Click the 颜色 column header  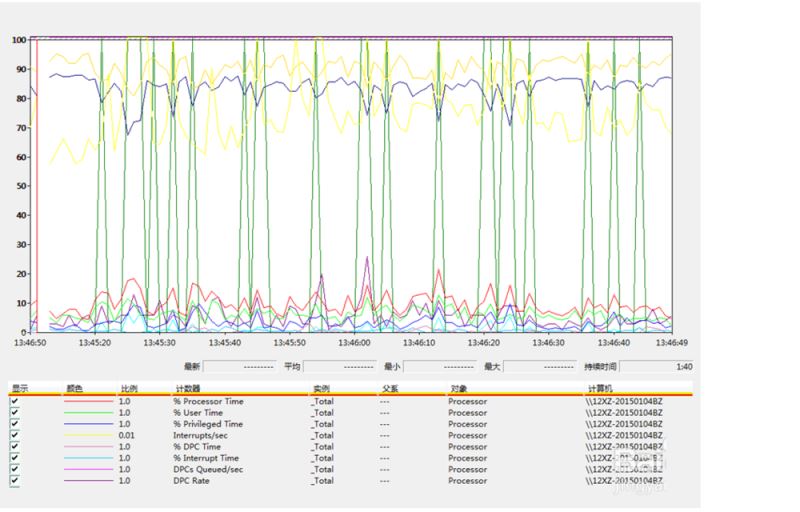coord(75,388)
